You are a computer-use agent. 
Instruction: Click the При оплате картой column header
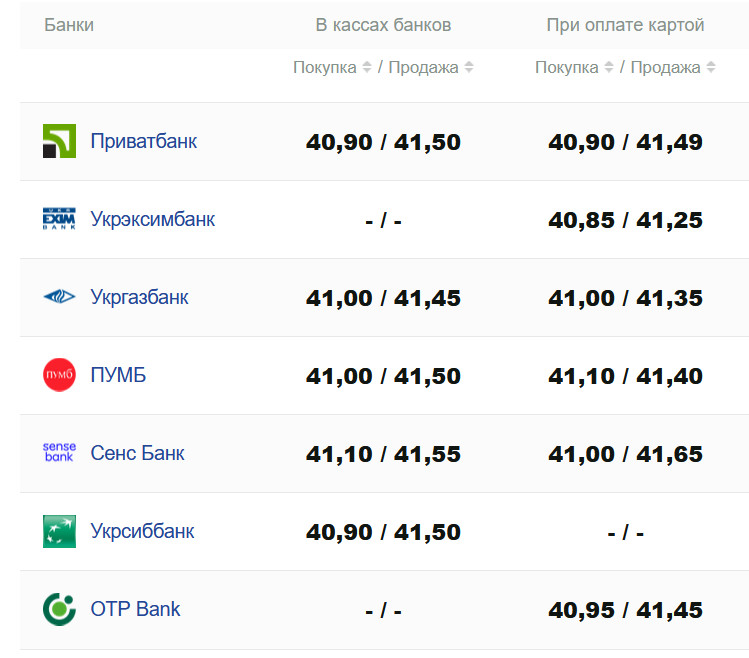625,25
